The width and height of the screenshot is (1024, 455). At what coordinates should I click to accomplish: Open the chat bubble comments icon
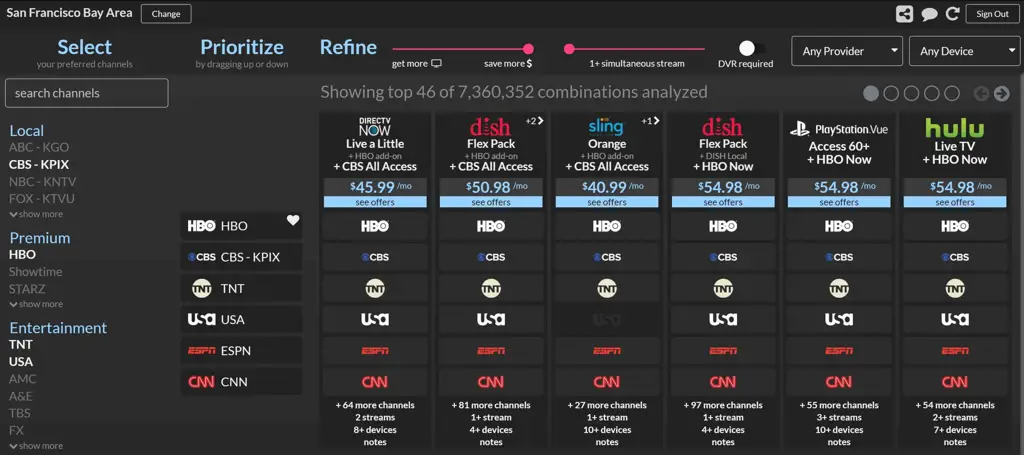click(929, 14)
